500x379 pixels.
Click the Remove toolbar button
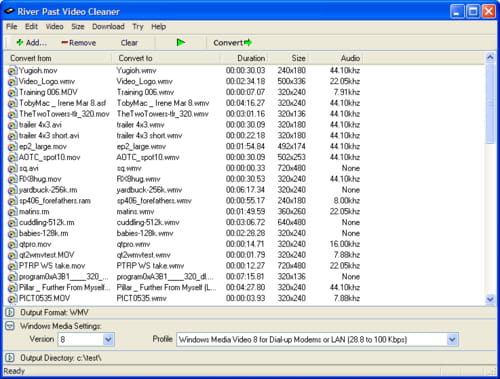pos(79,43)
